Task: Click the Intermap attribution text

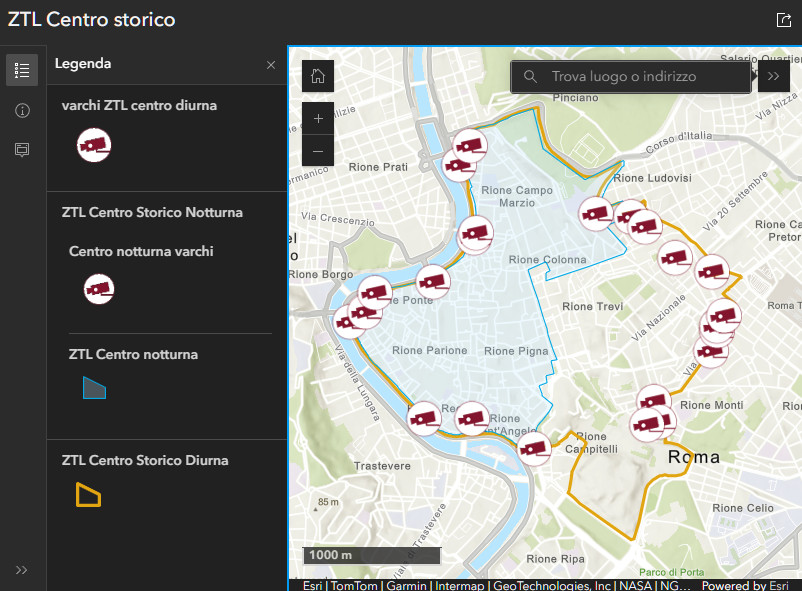Action: click(x=459, y=585)
